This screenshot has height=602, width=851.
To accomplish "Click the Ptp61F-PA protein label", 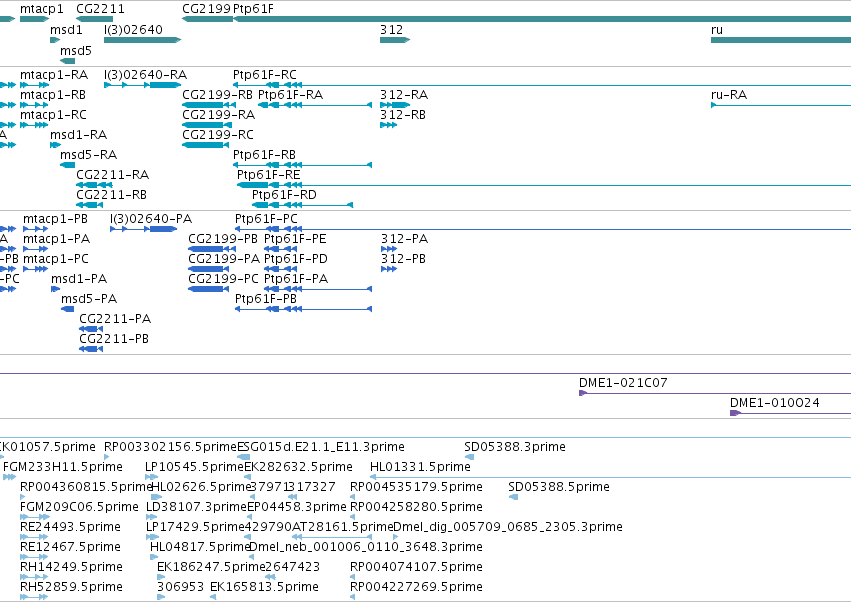I will 296,280.
